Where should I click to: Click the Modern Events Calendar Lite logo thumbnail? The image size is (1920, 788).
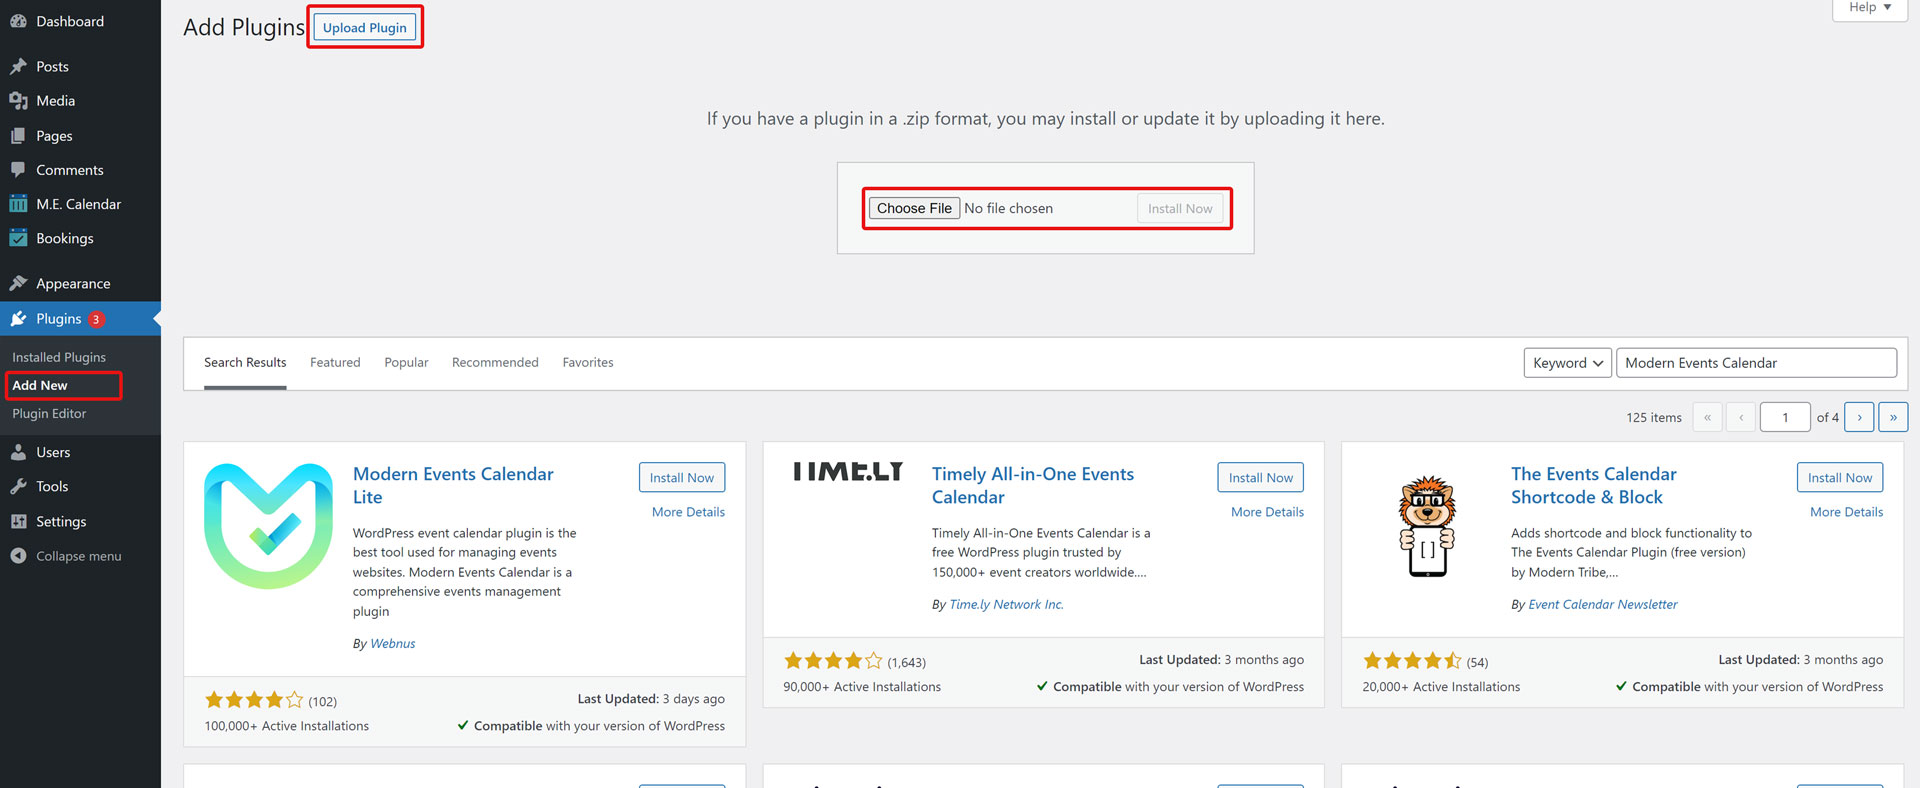268,526
